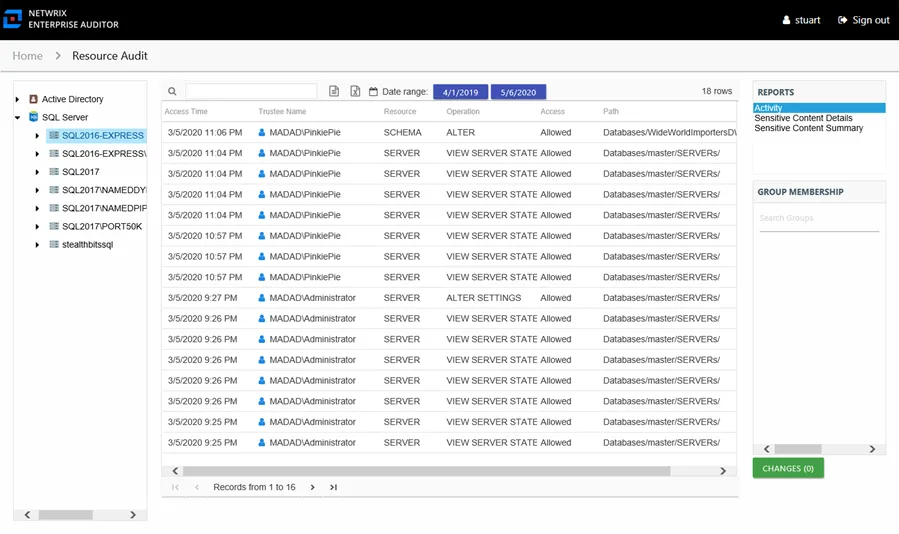Click the Databases/WideWorldImportersD path cell
The height and width of the screenshot is (534, 899).
(x=669, y=132)
